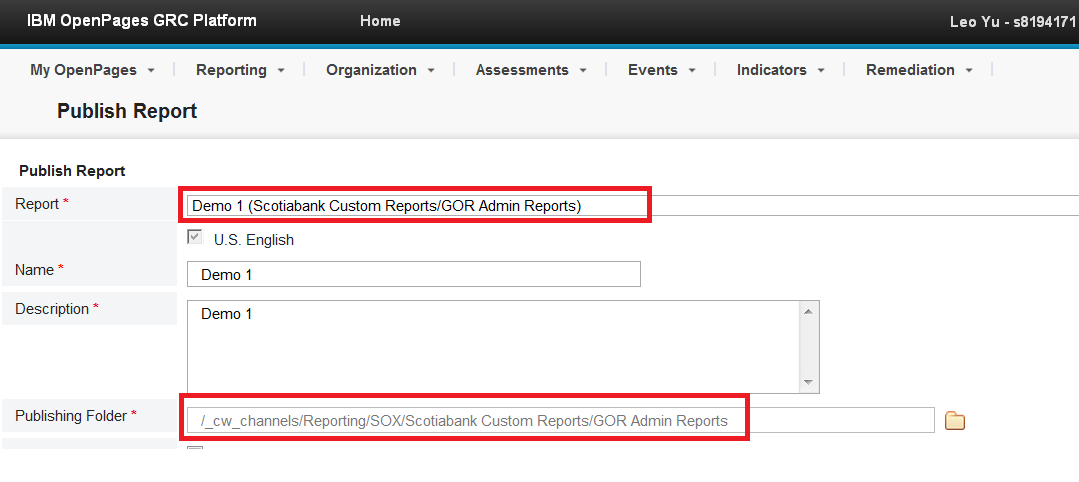Click IBM OpenPages GRC Platform title
The height and width of the screenshot is (482, 1079).
[x=142, y=21]
